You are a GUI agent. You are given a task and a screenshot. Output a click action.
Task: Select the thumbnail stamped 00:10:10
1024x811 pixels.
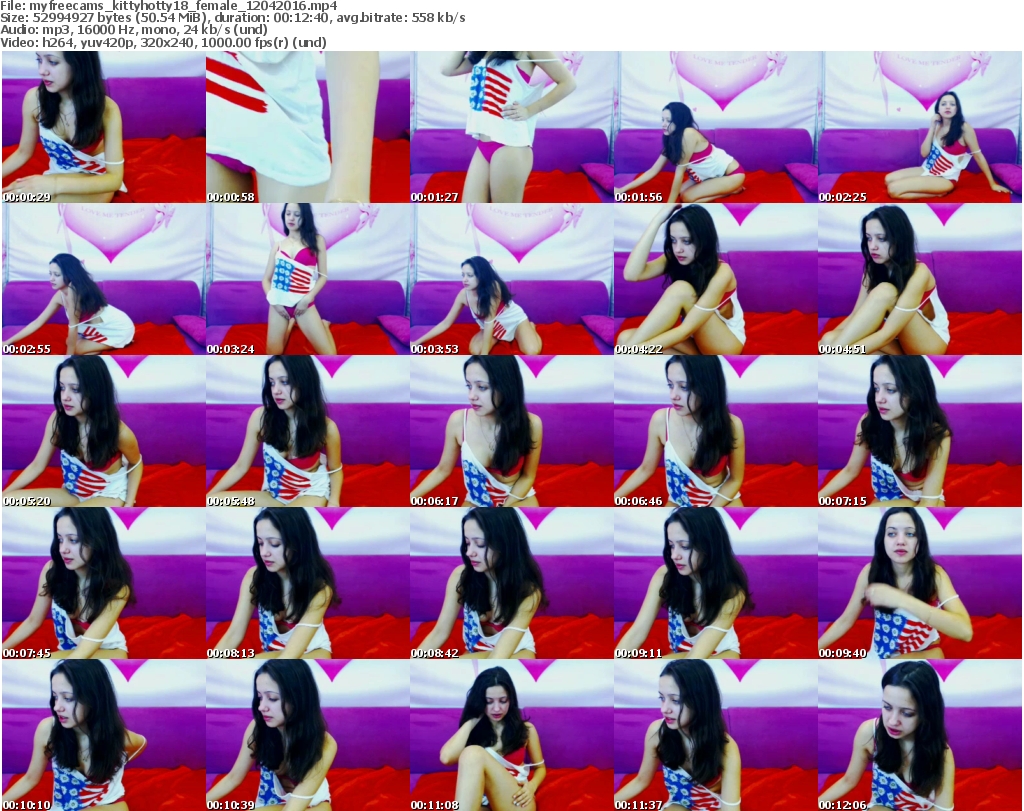click(x=103, y=735)
